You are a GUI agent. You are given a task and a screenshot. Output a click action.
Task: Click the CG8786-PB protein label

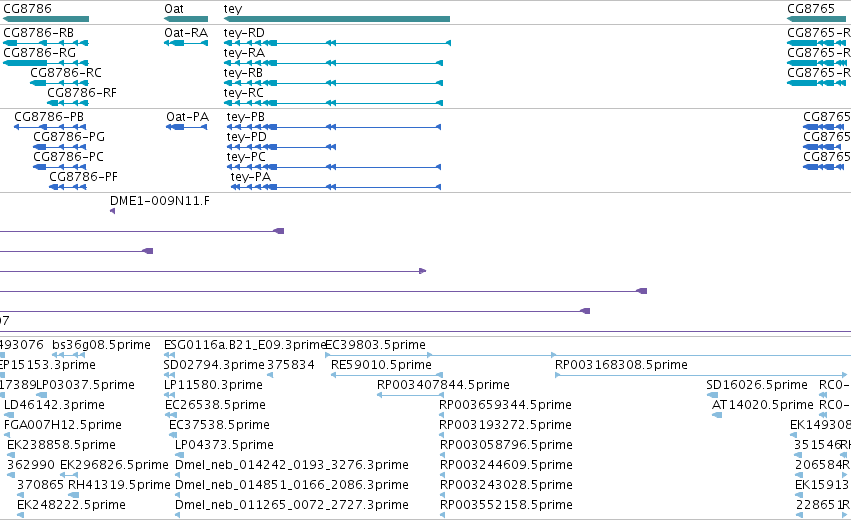click(x=49, y=117)
